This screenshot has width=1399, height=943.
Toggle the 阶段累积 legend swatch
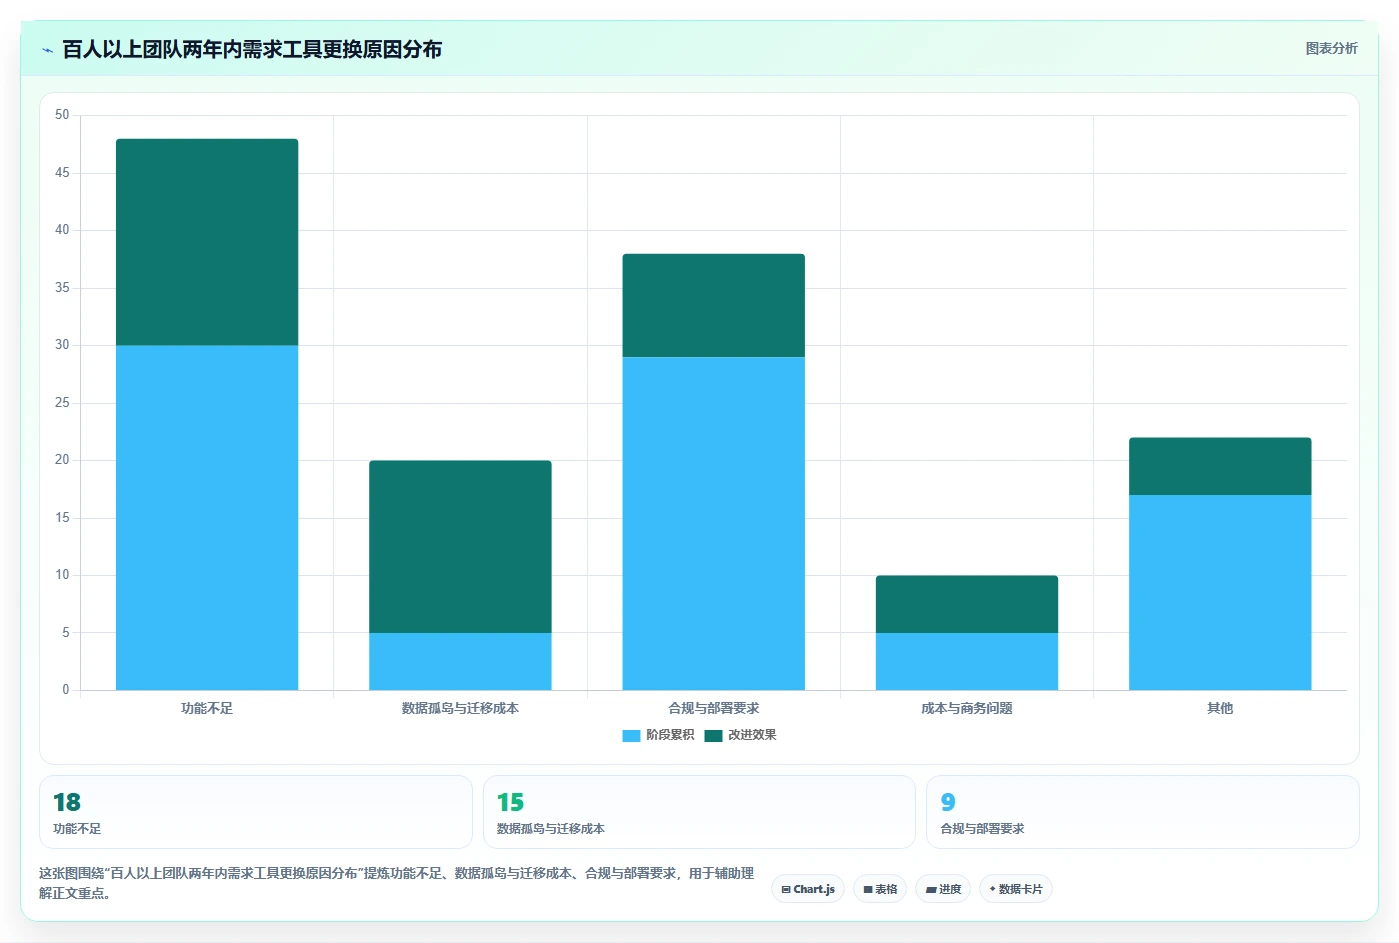[631, 735]
